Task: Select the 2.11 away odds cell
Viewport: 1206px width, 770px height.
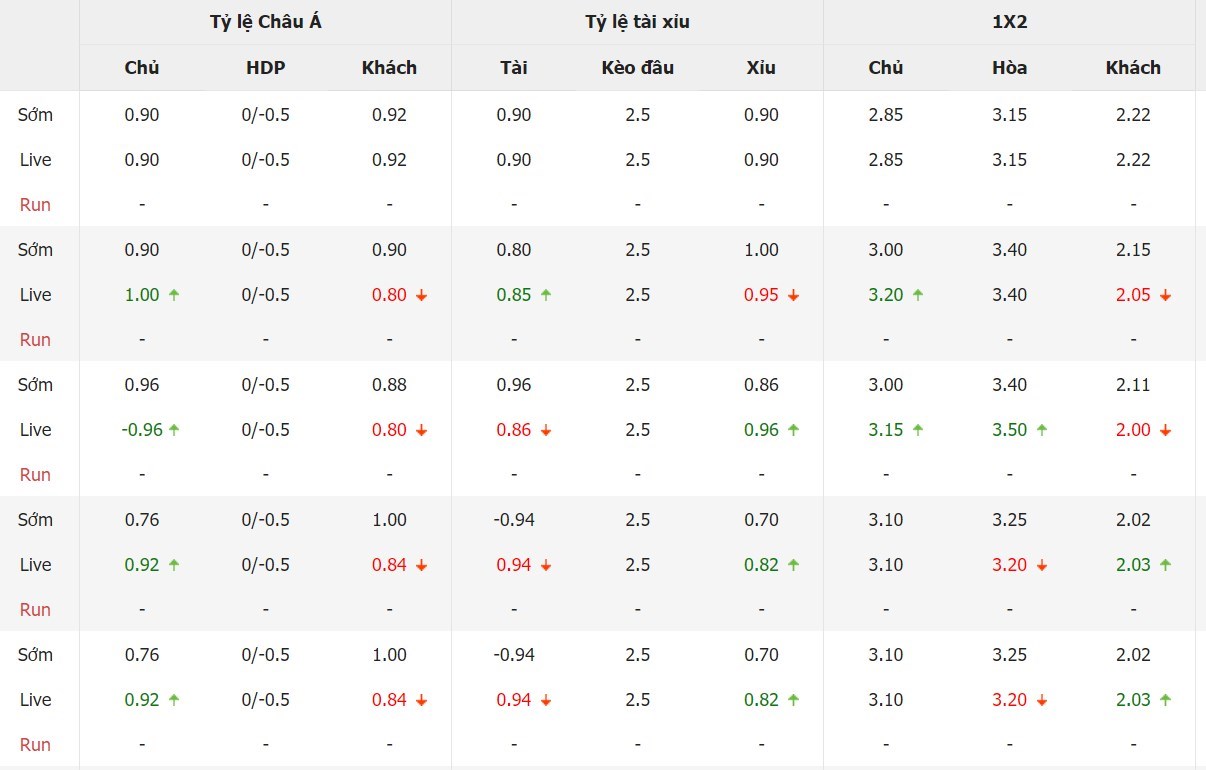Action: tap(1133, 385)
